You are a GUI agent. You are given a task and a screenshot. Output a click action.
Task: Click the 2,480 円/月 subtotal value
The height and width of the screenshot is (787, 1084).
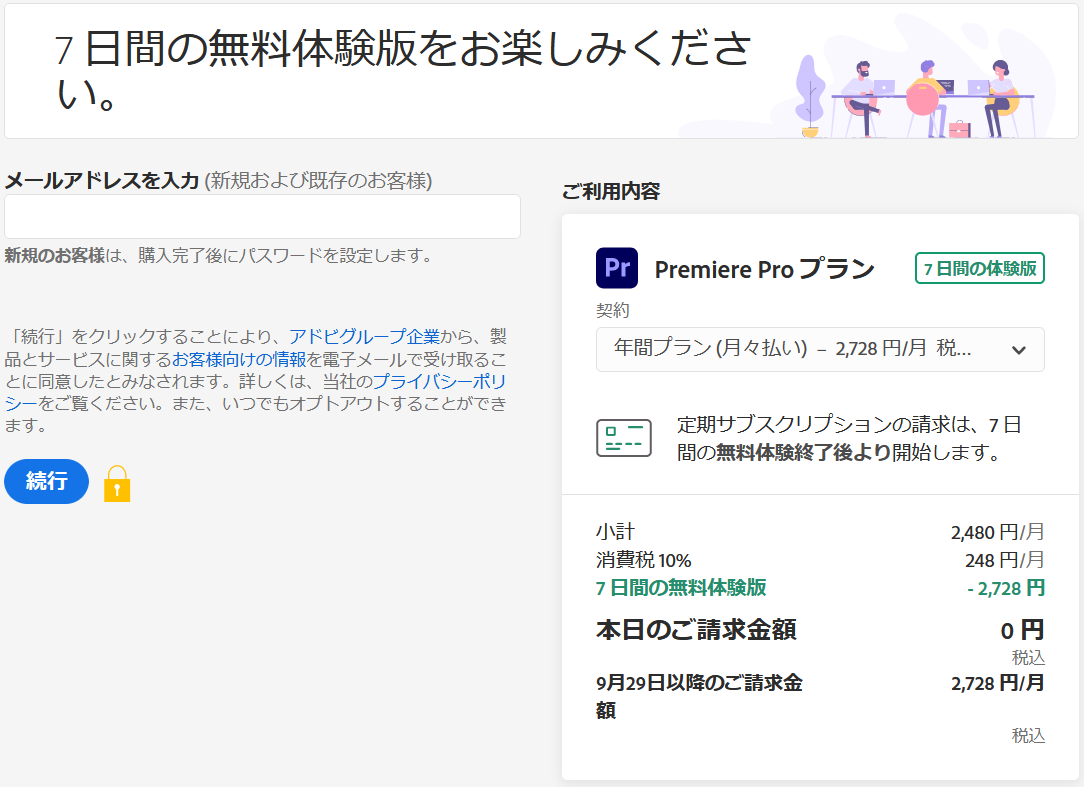[x=998, y=533]
